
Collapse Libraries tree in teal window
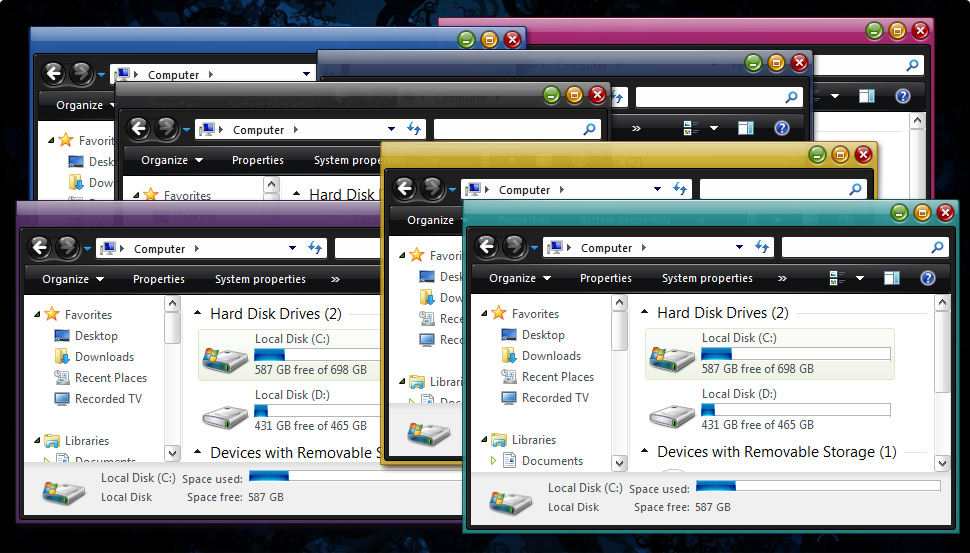point(484,440)
